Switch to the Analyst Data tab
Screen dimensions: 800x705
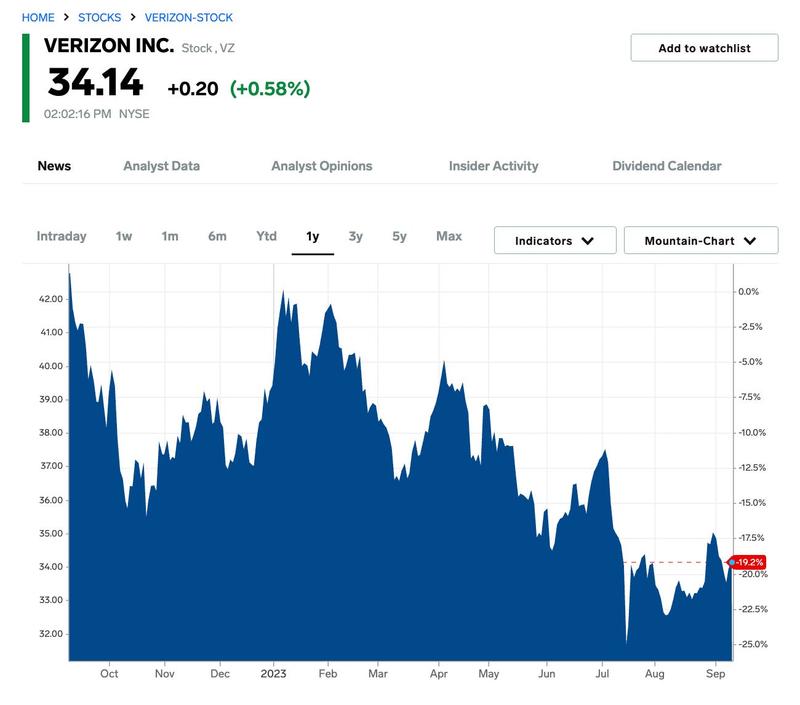[161, 166]
